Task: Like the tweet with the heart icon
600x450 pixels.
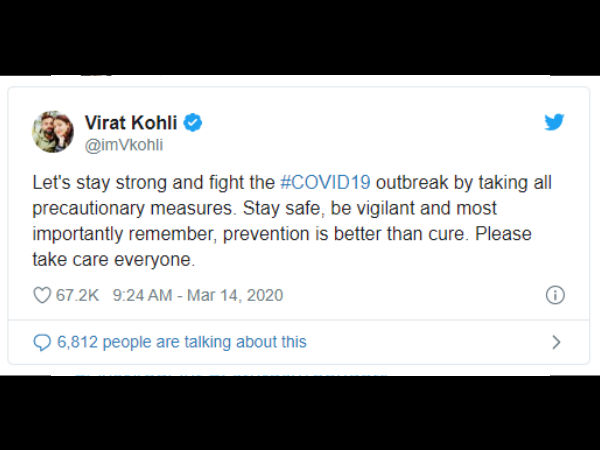Action: 42,295
